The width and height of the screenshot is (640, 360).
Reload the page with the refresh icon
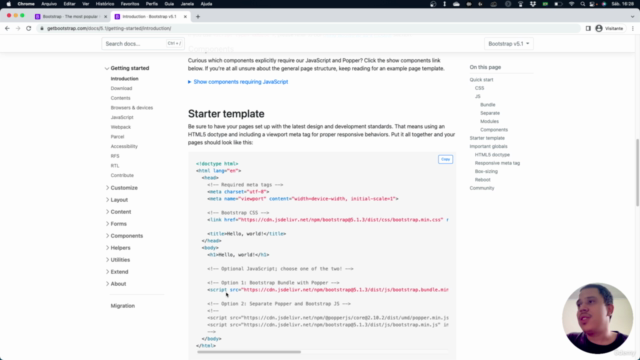(x=29, y=28)
